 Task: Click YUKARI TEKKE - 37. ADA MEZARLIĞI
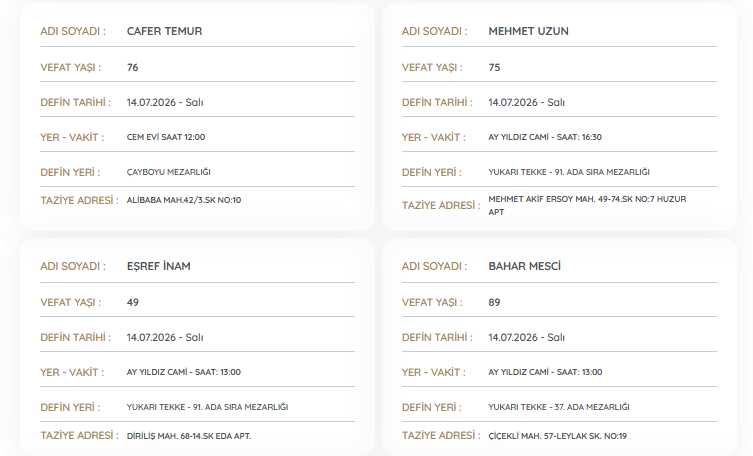[559, 407]
